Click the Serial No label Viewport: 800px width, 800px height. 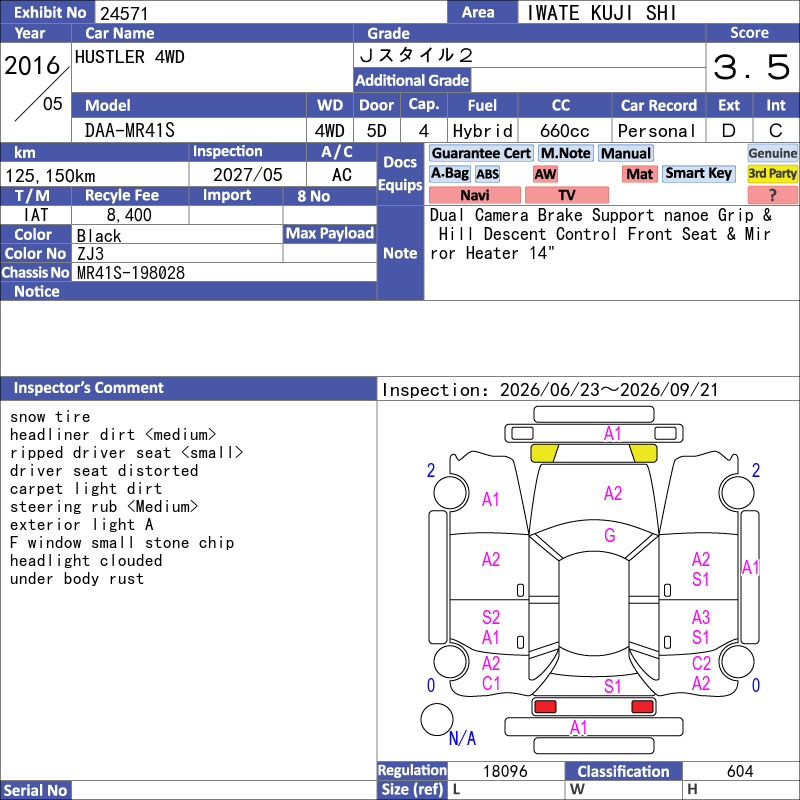36,790
